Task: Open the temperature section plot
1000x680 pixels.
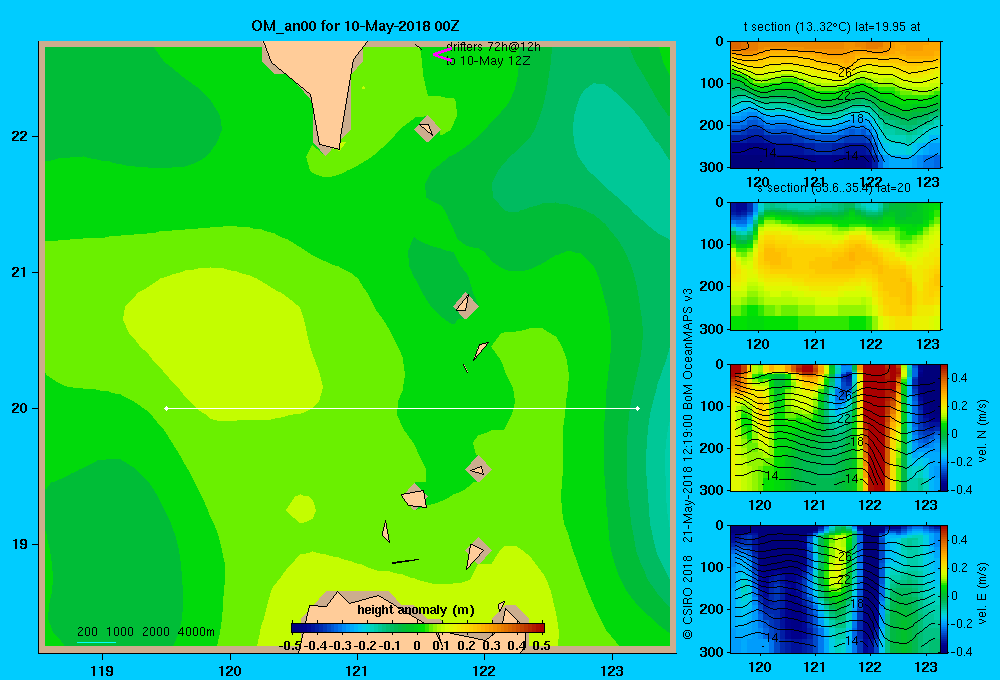Action: pos(835,105)
